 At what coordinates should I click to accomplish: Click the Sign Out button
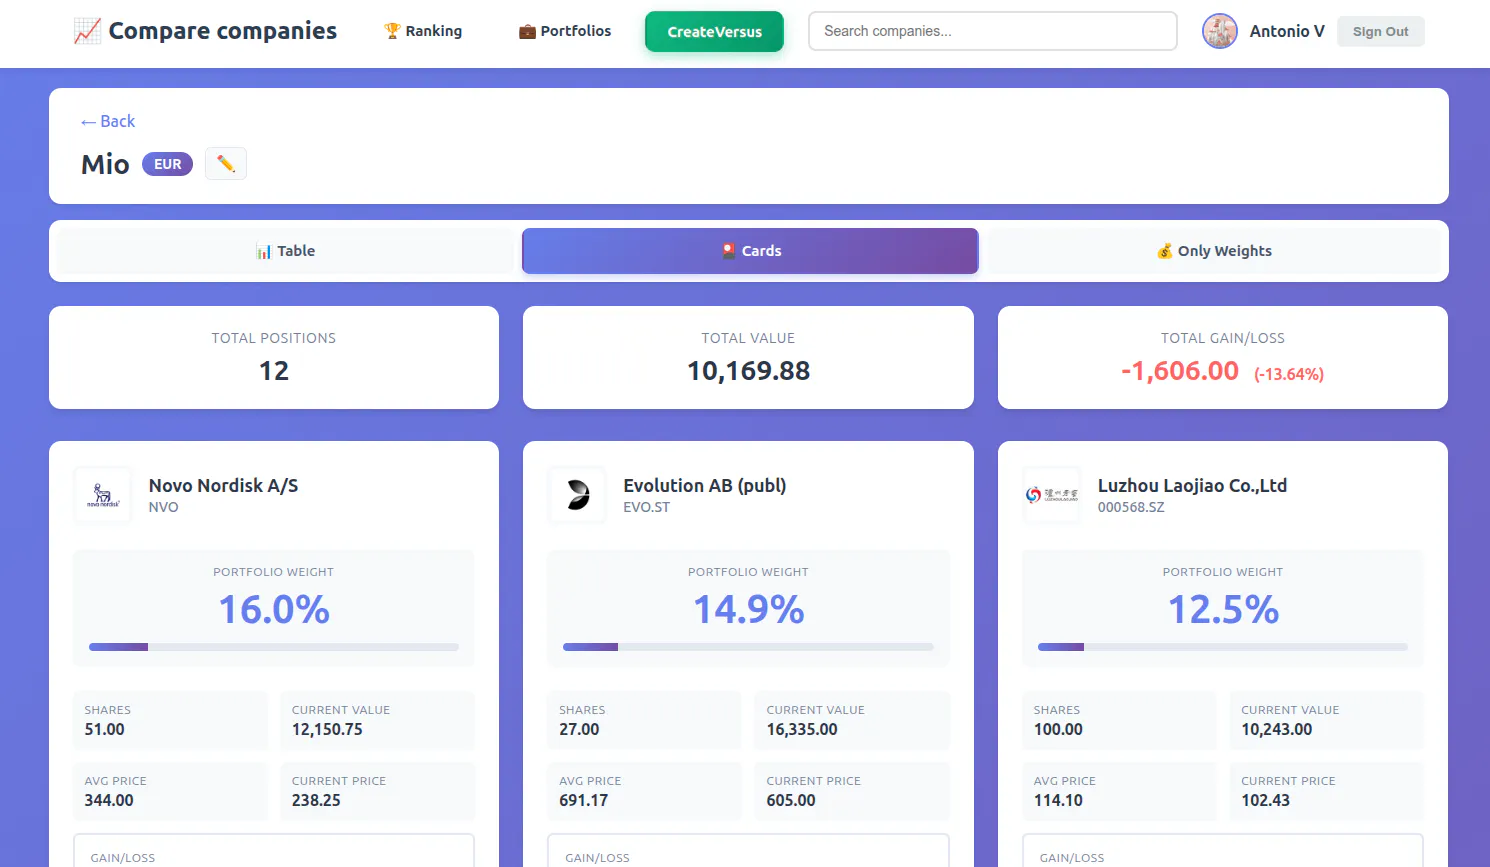pyautogui.click(x=1381, y=31)
